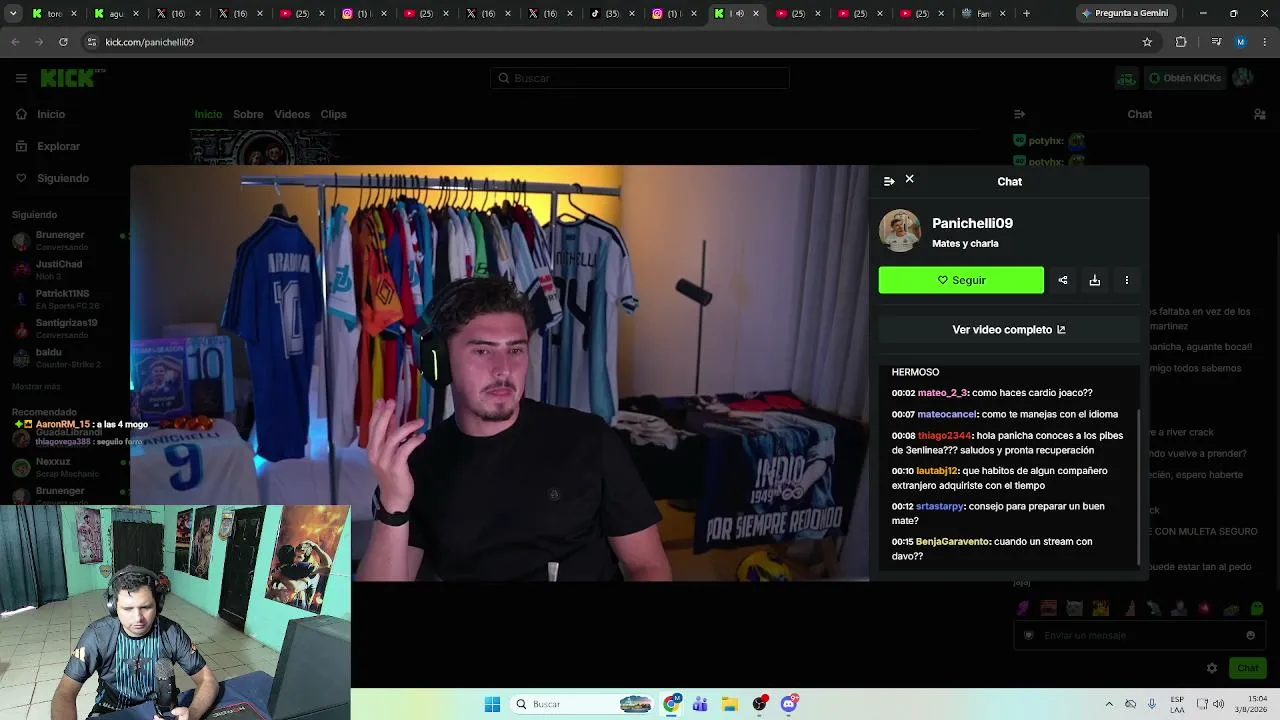The image size is (1280, 720).
Task: Switch to the channel's Sobre tab
Action: point(248,114)
